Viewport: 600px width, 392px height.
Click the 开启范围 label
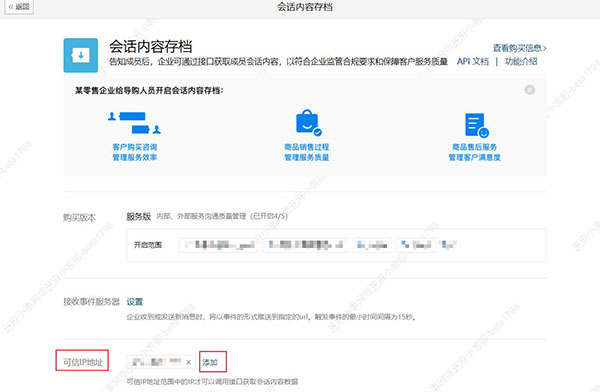pos(148,245)
